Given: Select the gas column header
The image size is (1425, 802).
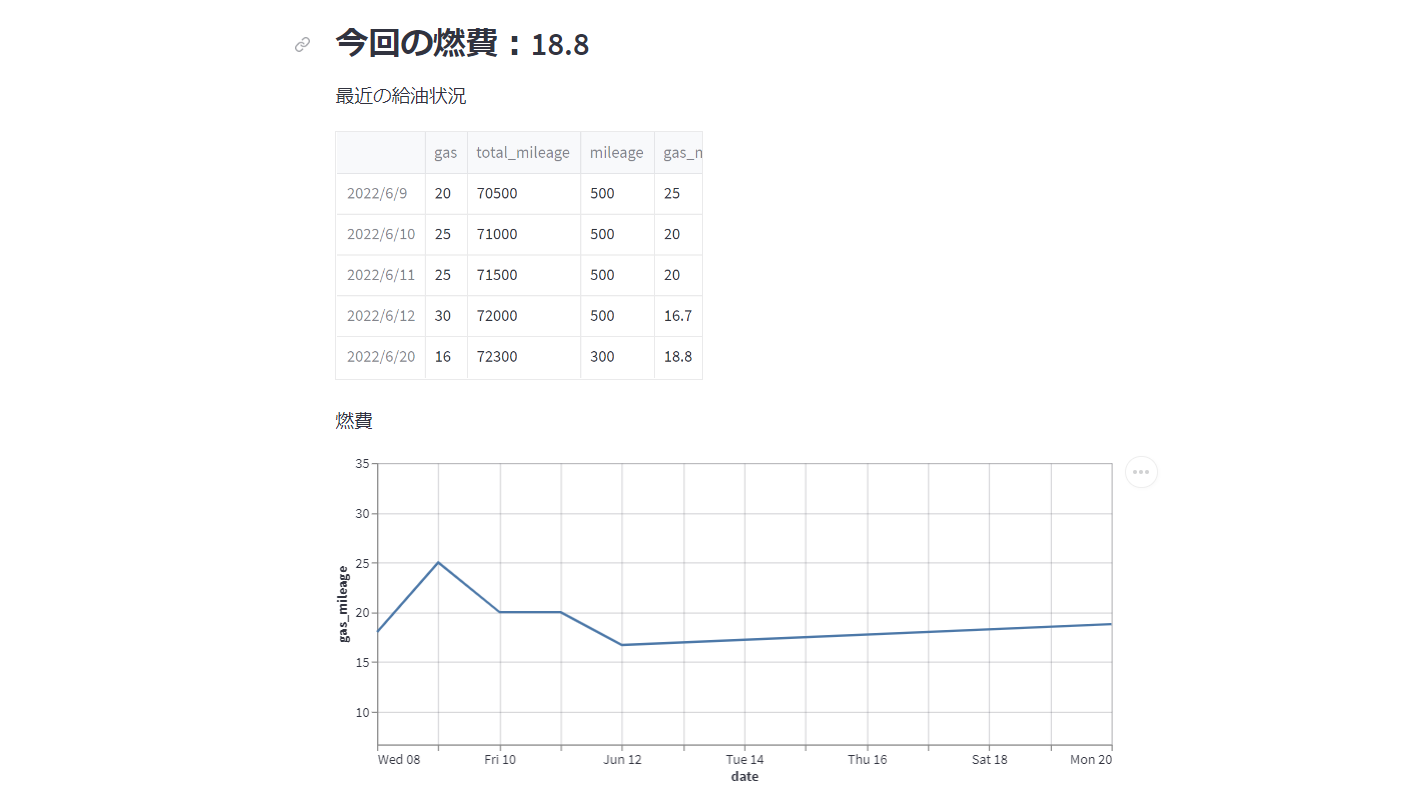Looking at the screenshot, I should tap(445, 152).
